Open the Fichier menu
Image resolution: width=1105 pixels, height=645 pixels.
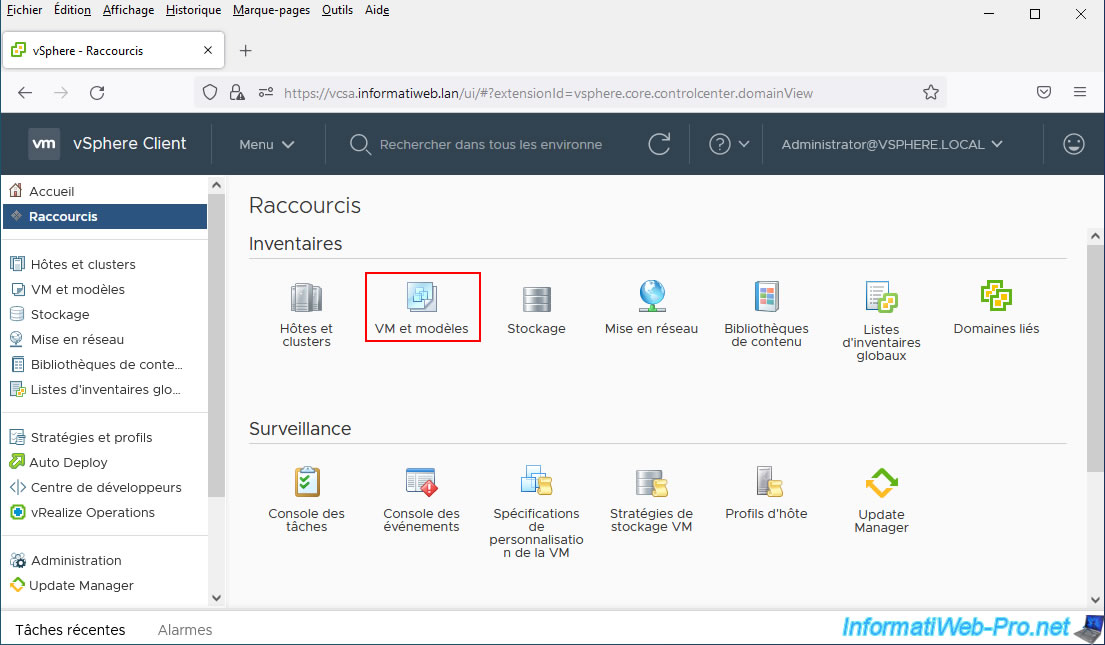pyautogui.click(x=24, y=10)
